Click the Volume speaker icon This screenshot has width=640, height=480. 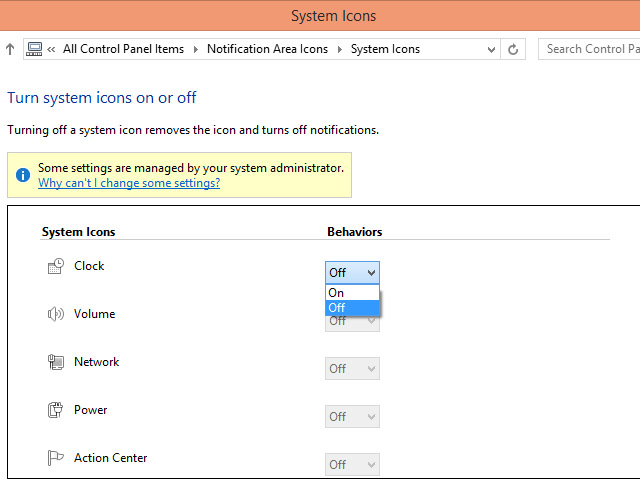click(56, 314)
